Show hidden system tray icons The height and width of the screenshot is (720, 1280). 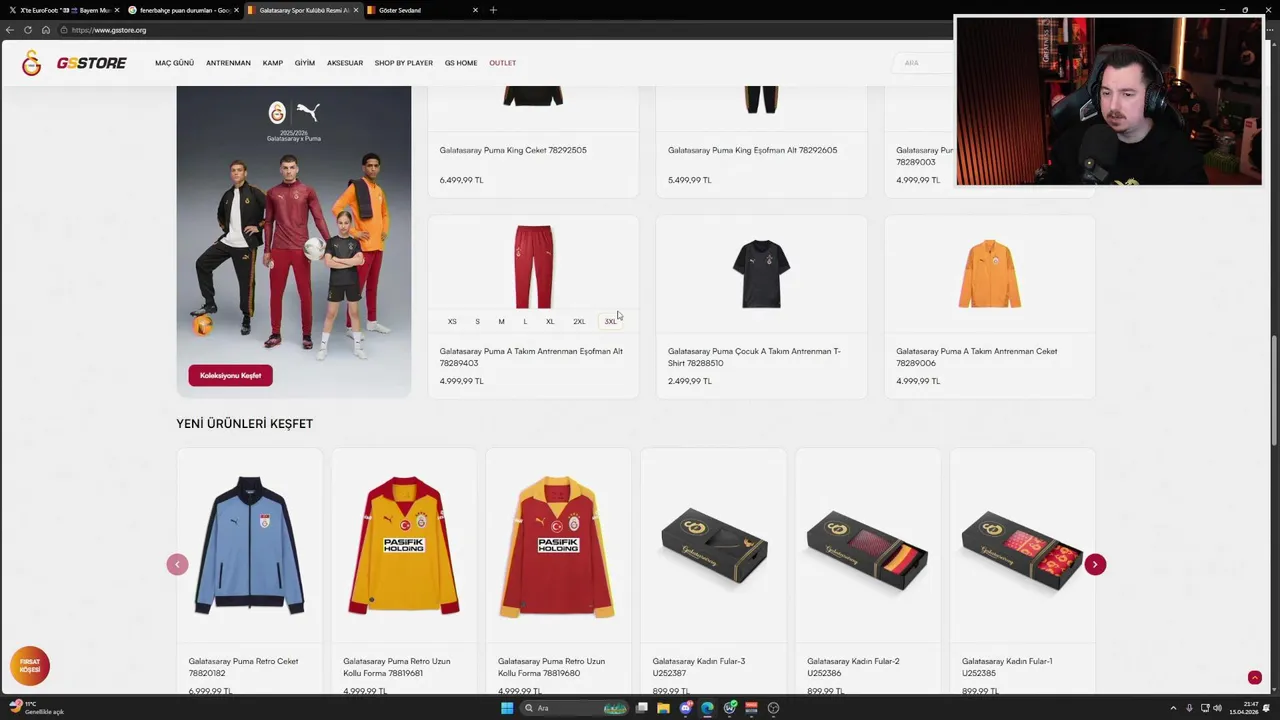(1175, 708)
